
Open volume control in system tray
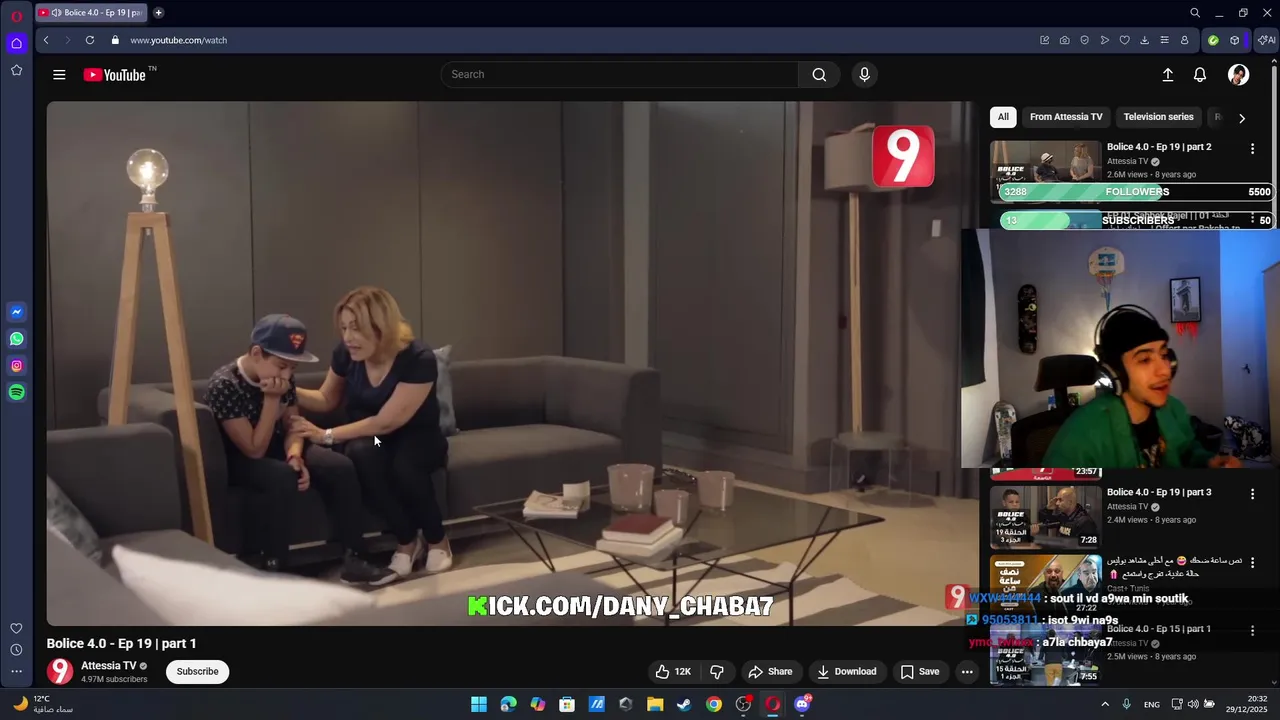point(1193,704)
